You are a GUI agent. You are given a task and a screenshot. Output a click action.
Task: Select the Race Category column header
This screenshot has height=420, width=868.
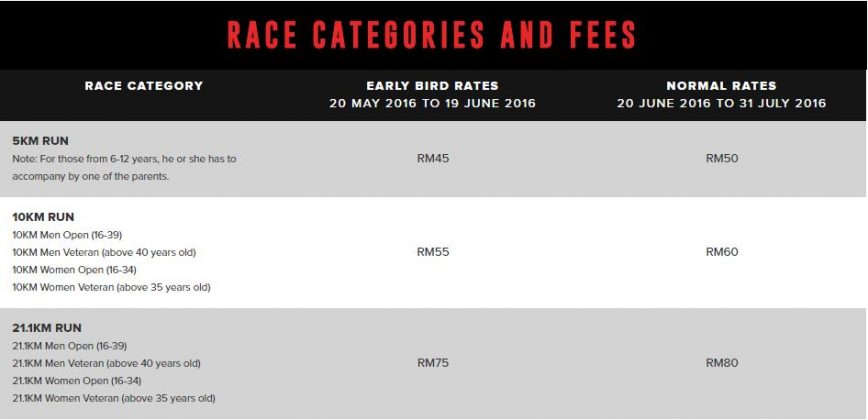(144, 86)
